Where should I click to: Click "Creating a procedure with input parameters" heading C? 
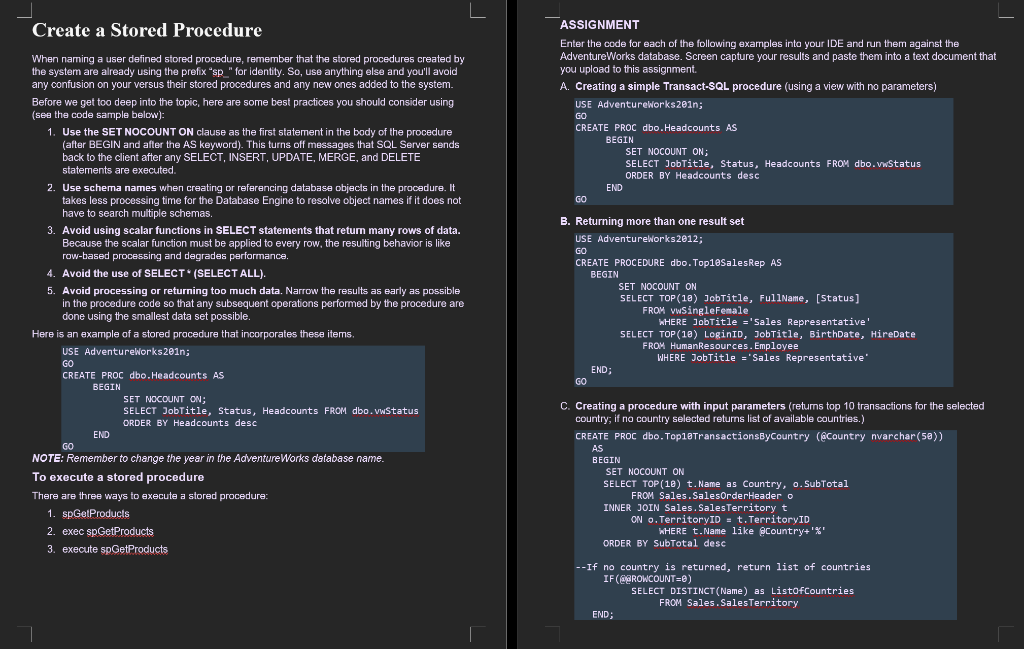pos(680,406)
